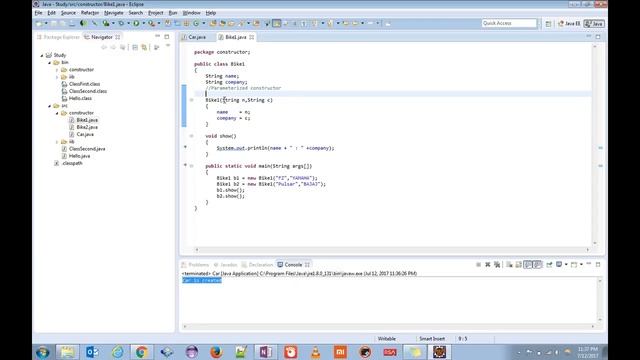Click the Quick Access search field
640x360 pixels.
pyautogui.click(x=509, y=23)
